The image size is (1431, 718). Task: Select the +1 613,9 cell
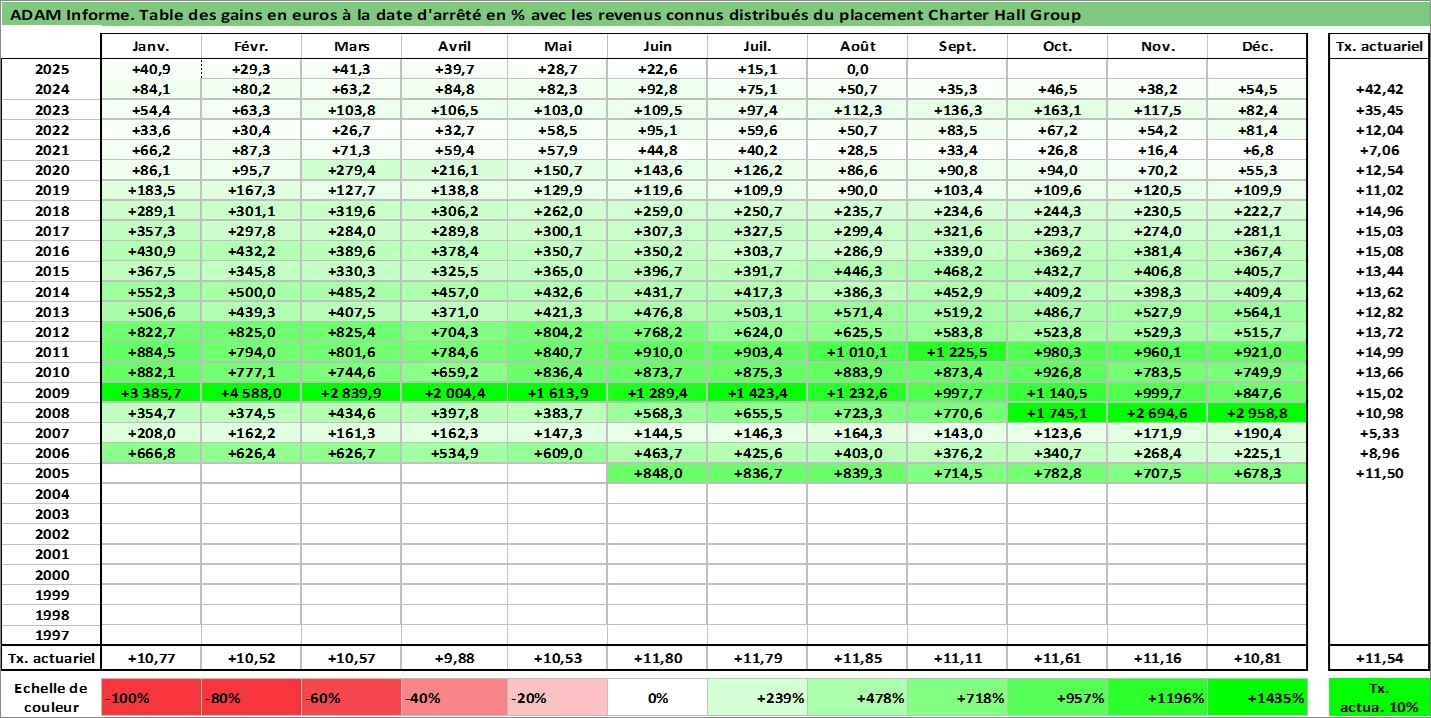pos(557,392)
